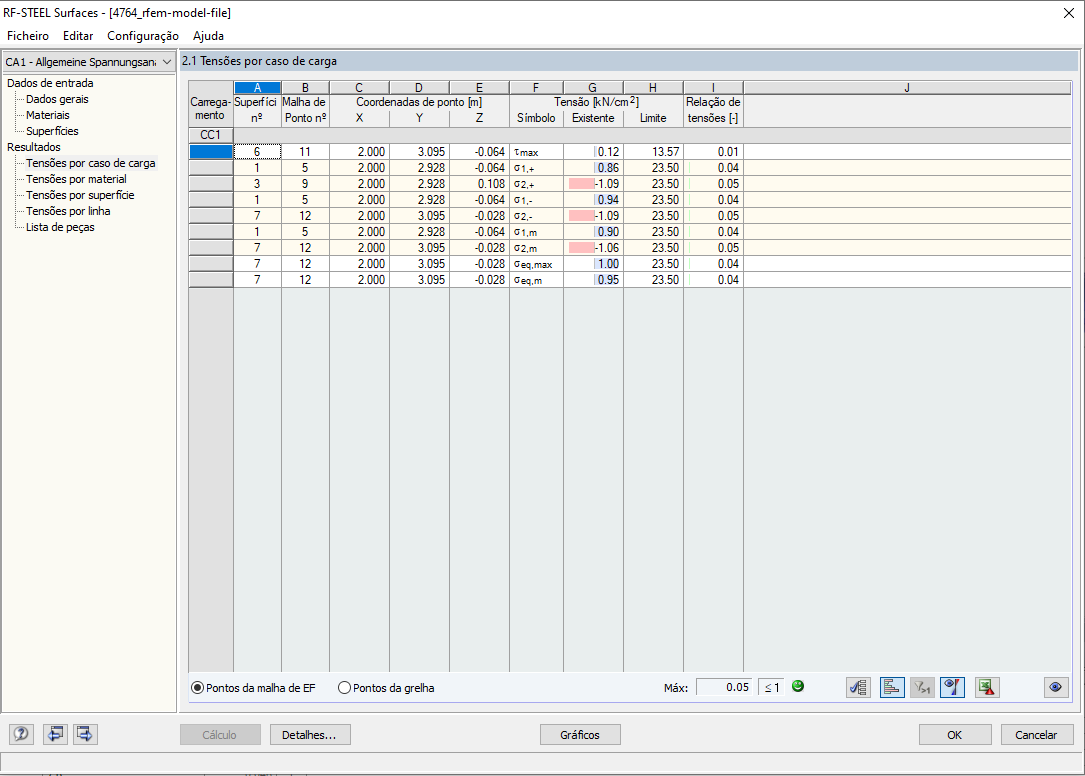Click column J header
This screenshot has width=1085, height=776.
pos(906,88)
